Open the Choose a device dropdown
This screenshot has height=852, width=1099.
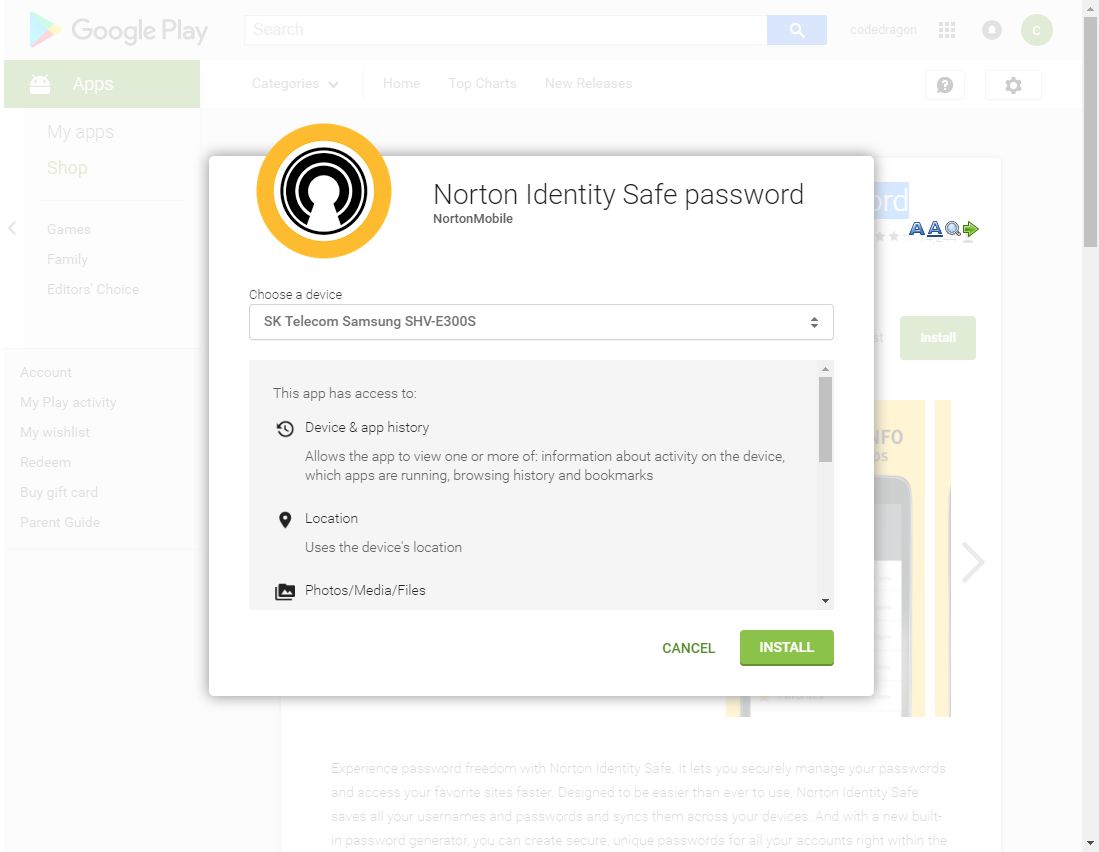click(541, 322)
